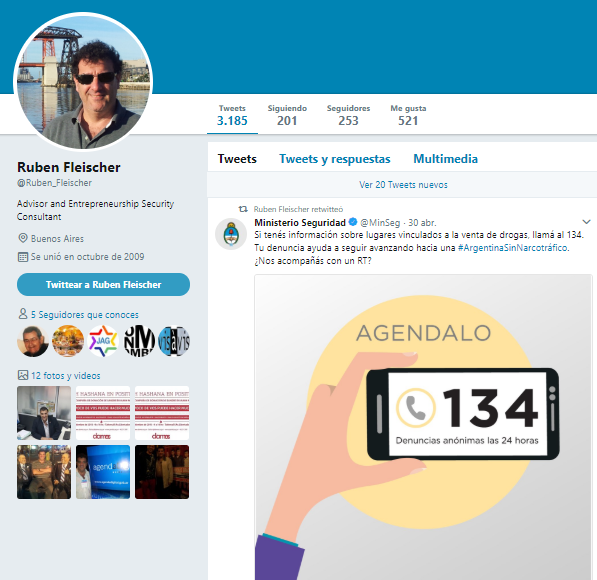The image size is (597, 580).
Task: Click the Ministerio Seguridad avatar icon
Action: coord(231,234)
